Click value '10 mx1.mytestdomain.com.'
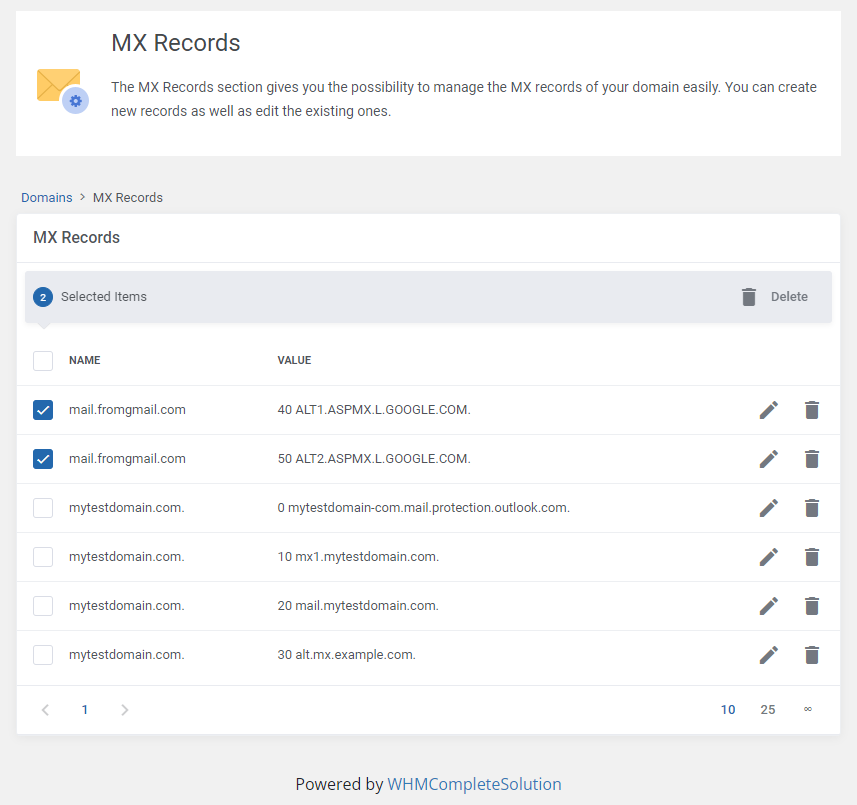 [358, 557]
